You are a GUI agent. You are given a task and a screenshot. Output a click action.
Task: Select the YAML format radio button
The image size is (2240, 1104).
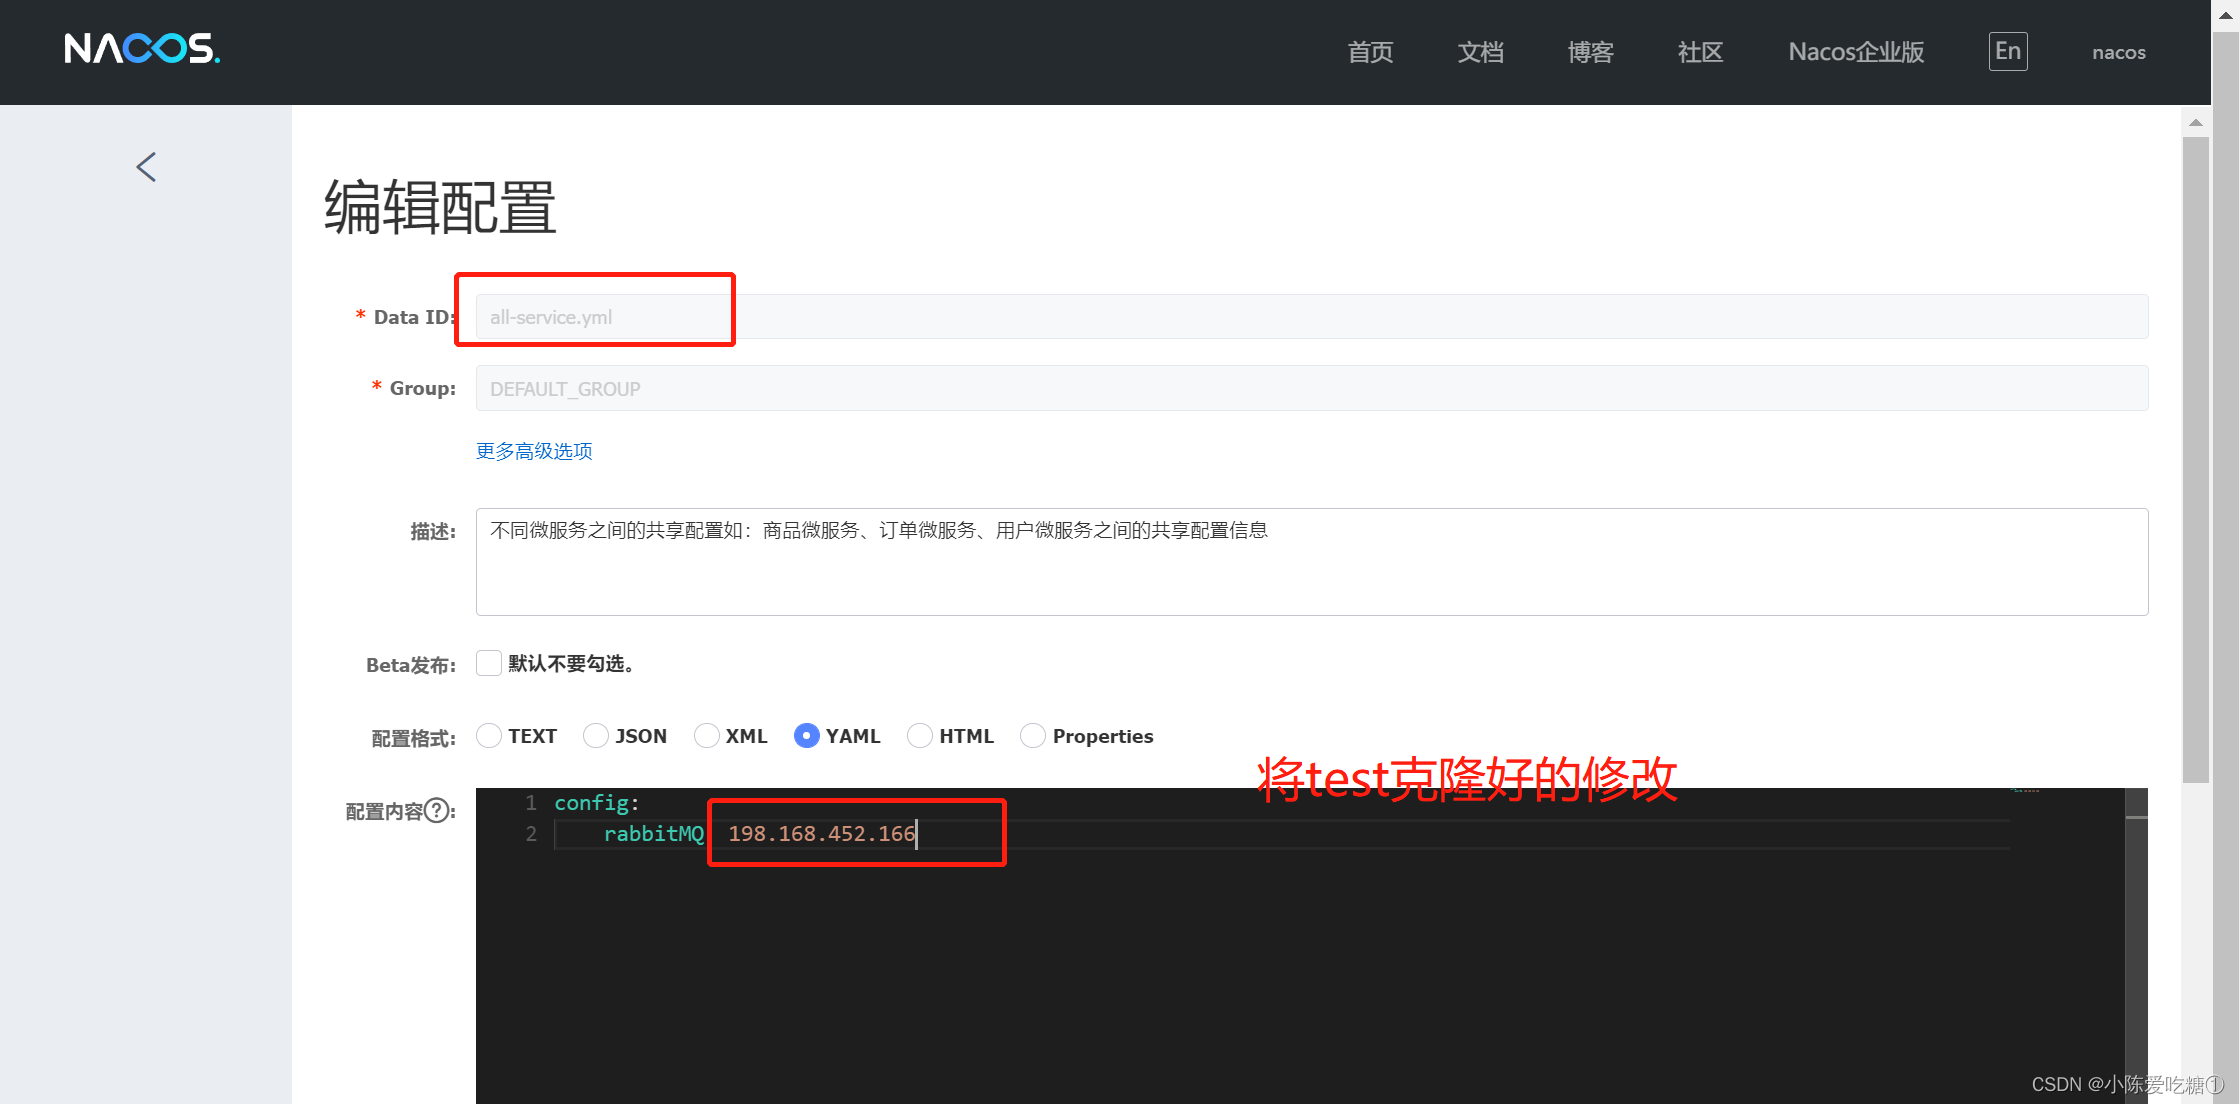(807, 736)
